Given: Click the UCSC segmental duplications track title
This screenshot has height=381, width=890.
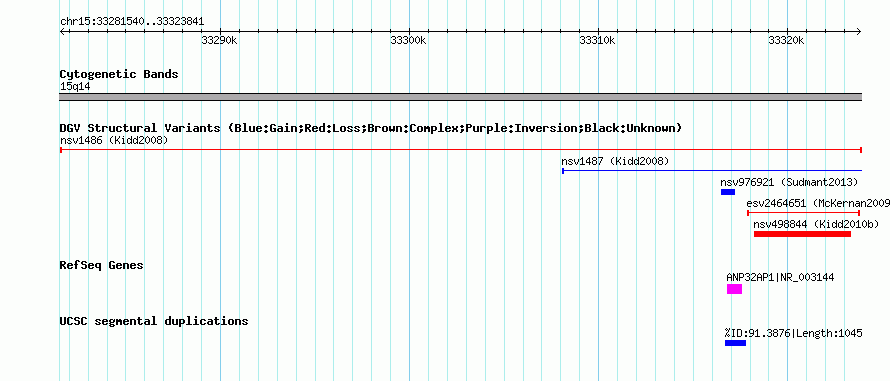Looking at the screenshot, I should pos(154,321).
